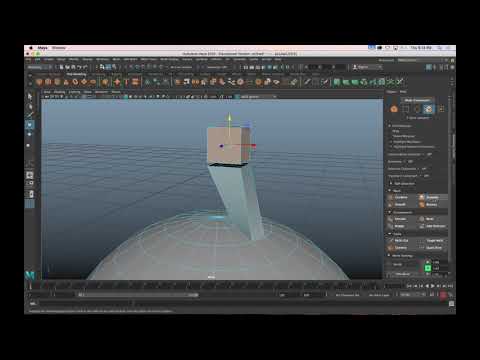Choose the Rotate tool in toolbox
This screenshot has width=480, height=360.
(x=30, y=134)
